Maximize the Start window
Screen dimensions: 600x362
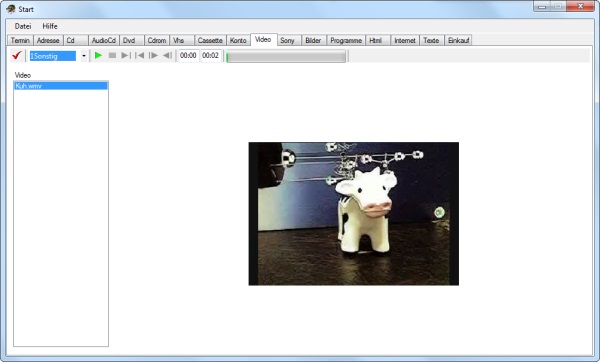coord(558,6)
